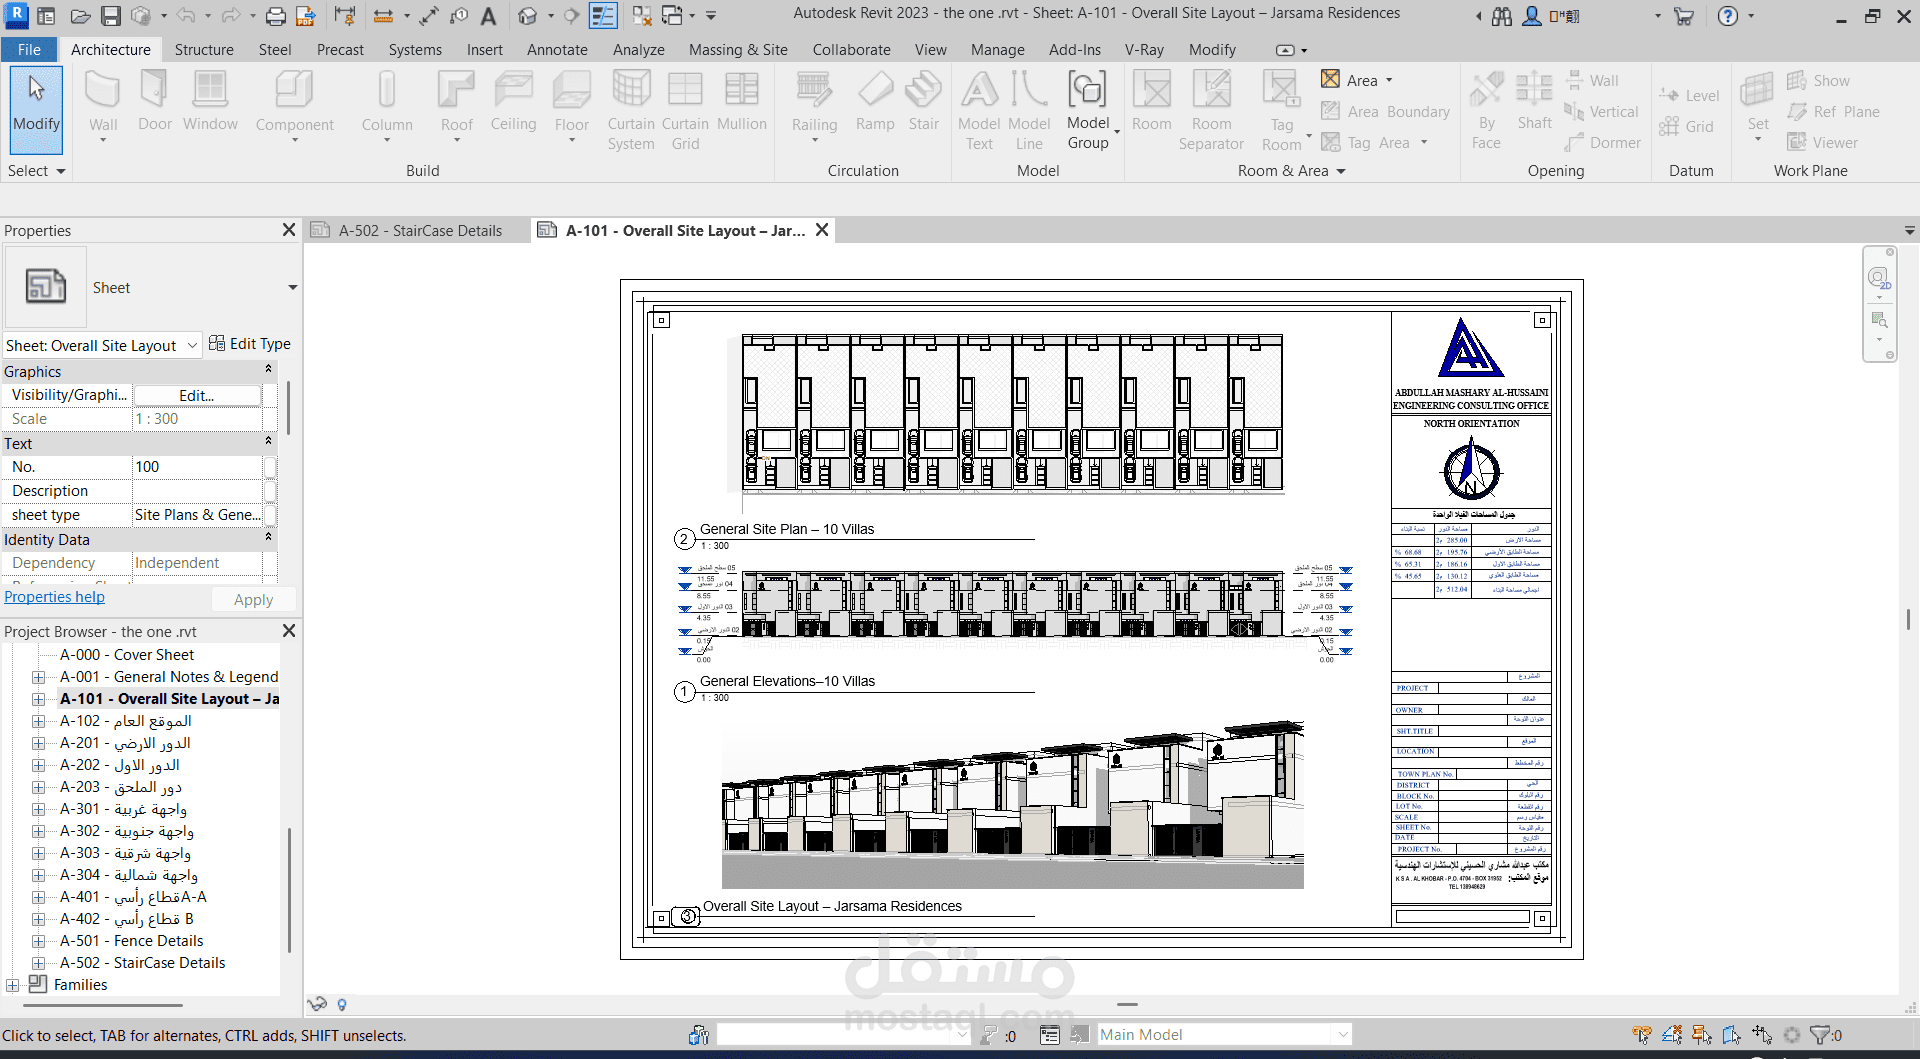Image resolution: width=1920 pixels, height=1059 pixels.
Task: Open the Sheet type selector dropdown
Action: pyautogui.click(x=293, y=288)
